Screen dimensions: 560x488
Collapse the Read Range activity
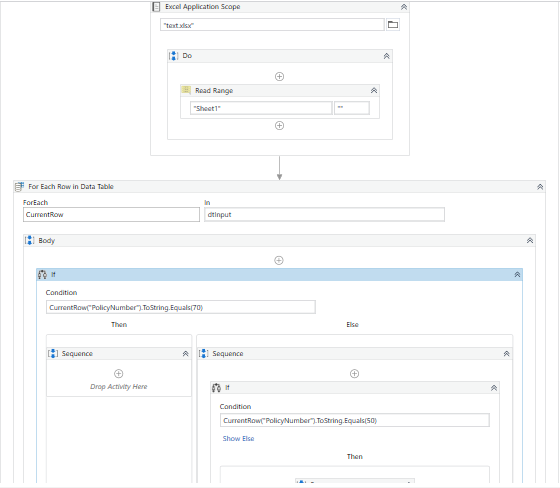point(374,90)
